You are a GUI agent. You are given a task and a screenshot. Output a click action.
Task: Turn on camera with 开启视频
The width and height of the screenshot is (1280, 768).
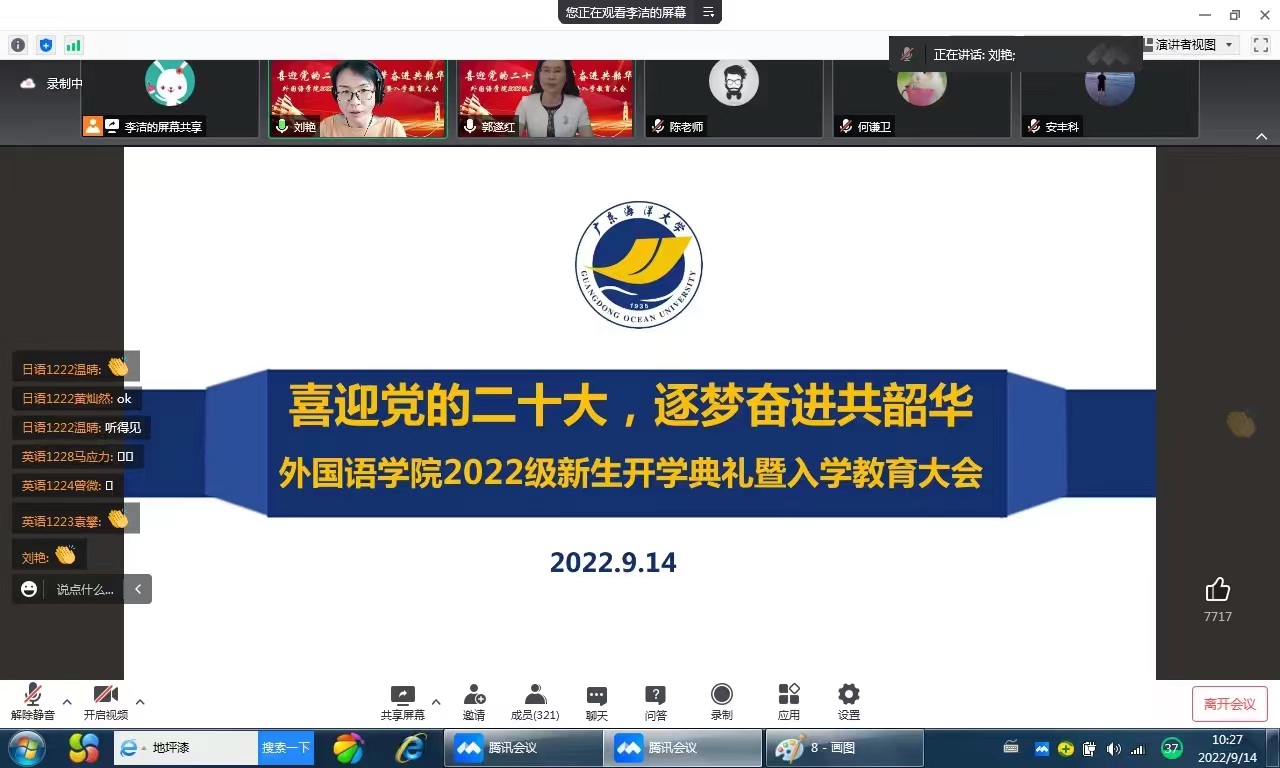point(105,701)
